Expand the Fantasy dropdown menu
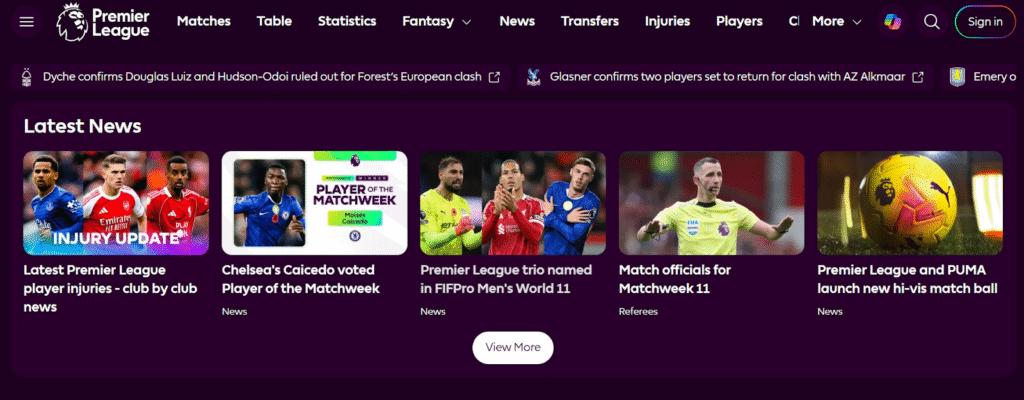Screen dimensions: 1024x400 pyautogui.click(x=437, y=22)
